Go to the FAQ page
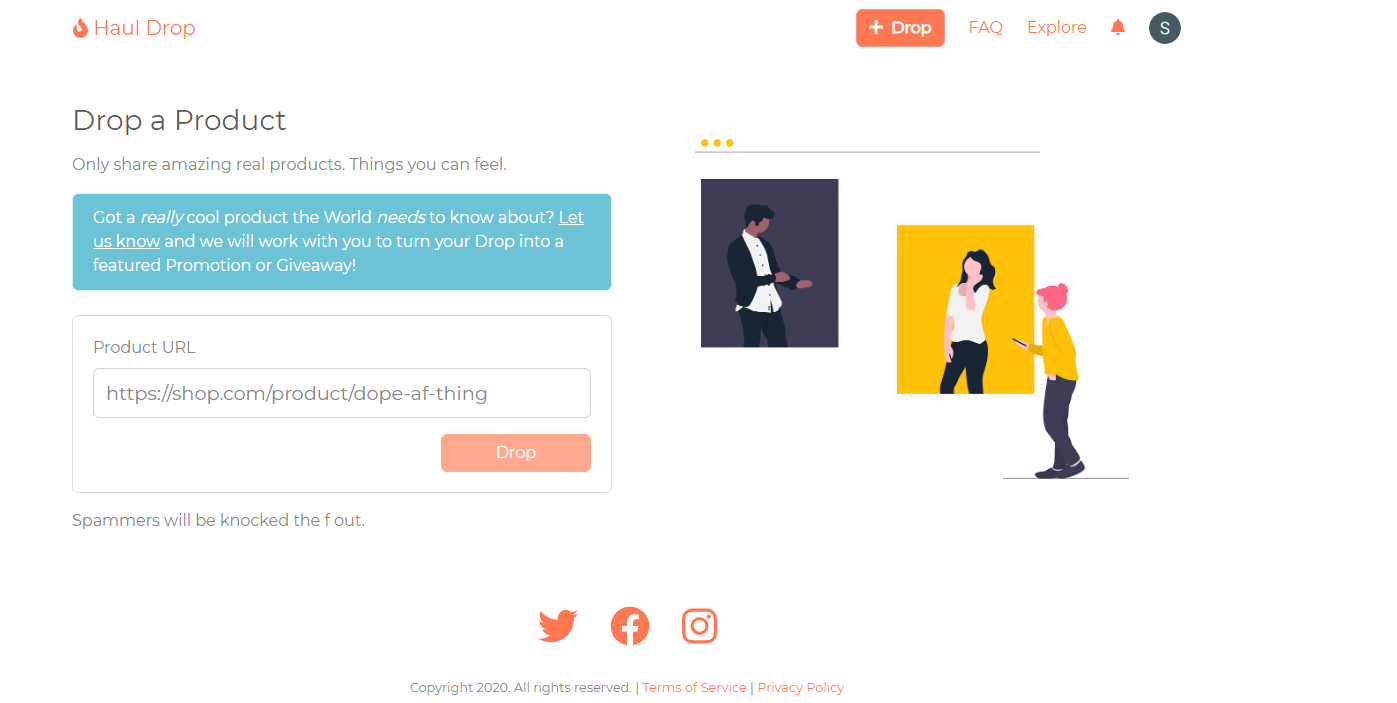The height and width of the screenshot is (703, 1397). pos(985,28)
